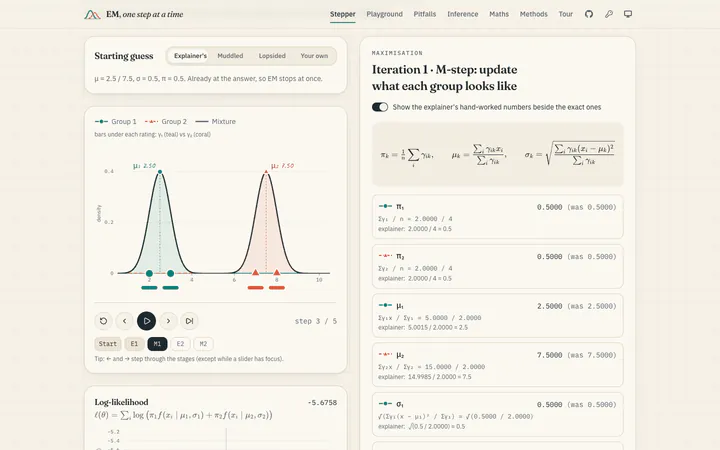The width and height of the screenshot is (720, 450).
Task: Click 'explainer: 14.9985 / 2.0000 = 7.5' text
Action: (424, 377)
